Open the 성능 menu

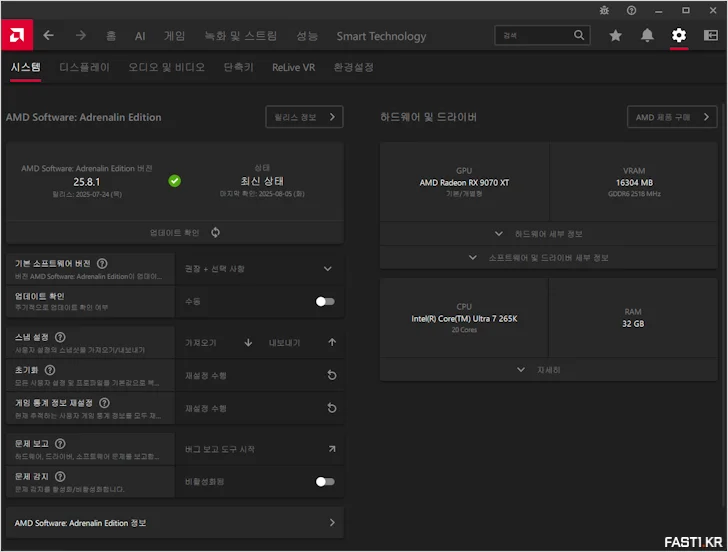pyautogui.click(x=307, y=36)
